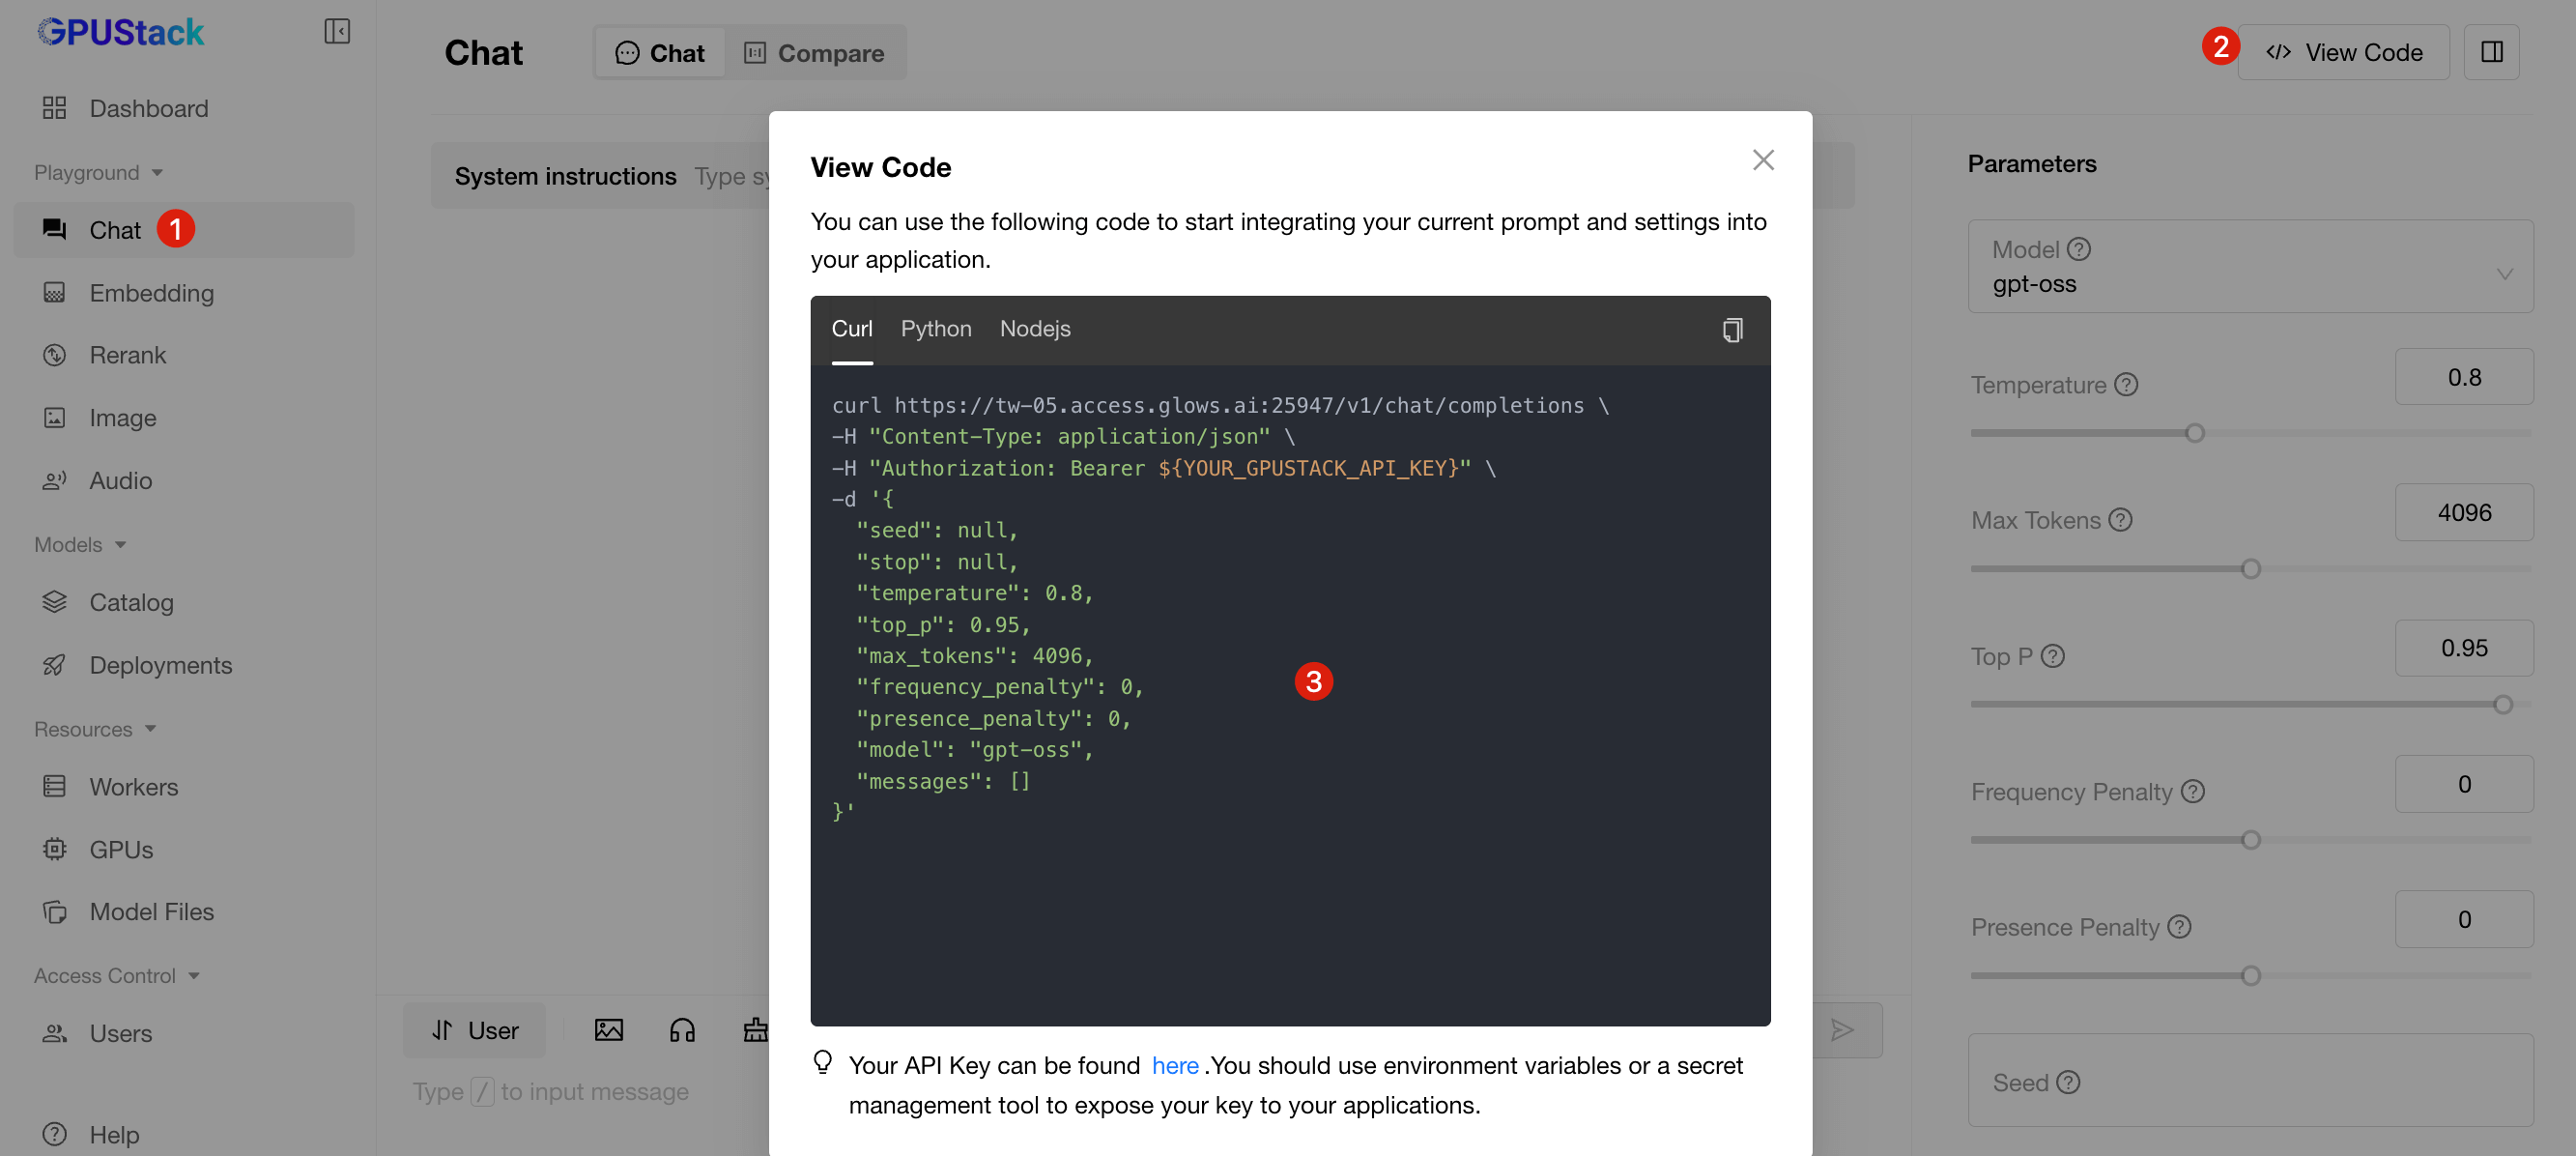The image size is (2576, 1156).
Task: Collapse the left sidebar panel
Action: click(337, 32)
